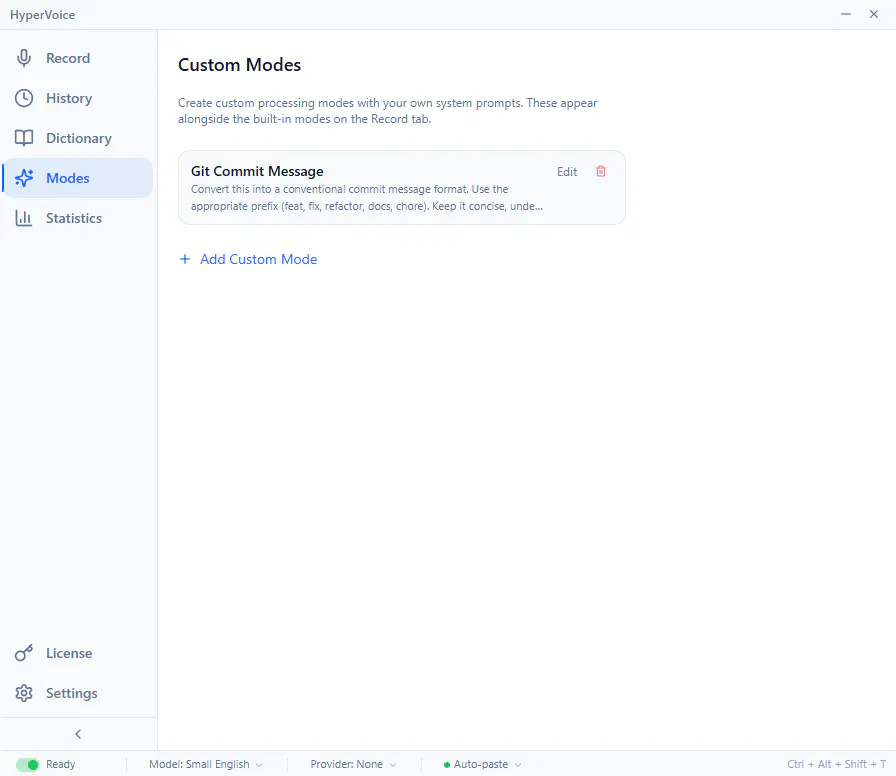896x776 pixels.
Task: Delete Git Commit Message with trash icon
Action: tap(601, 171)
